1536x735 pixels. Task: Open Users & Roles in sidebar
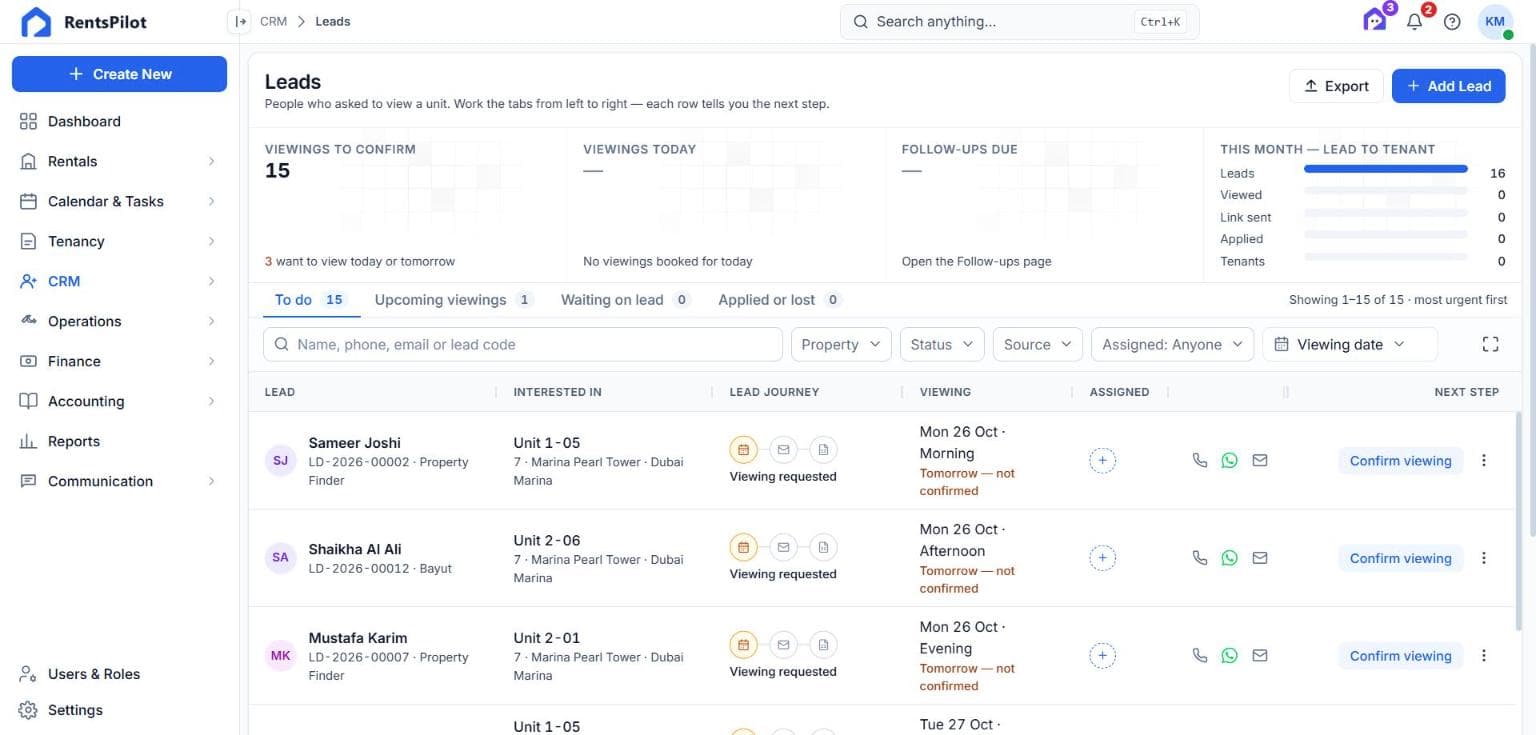(x=119, y=674)
